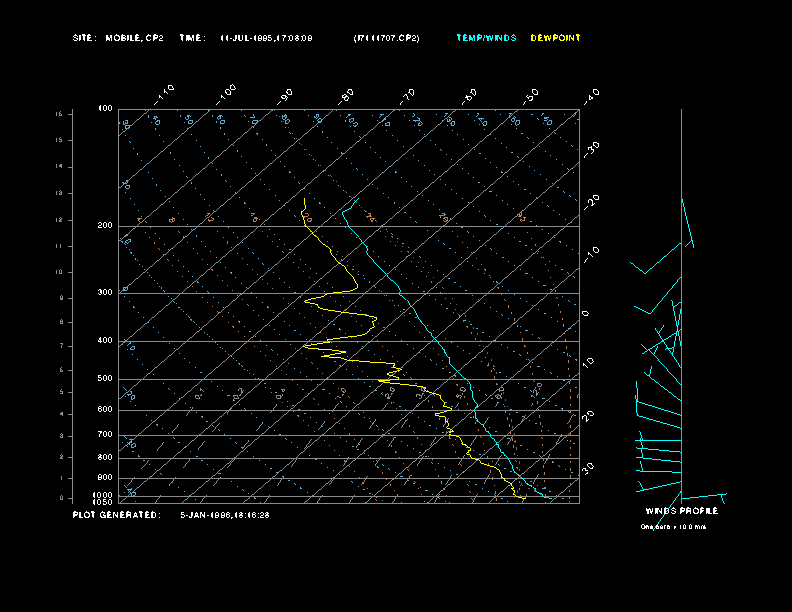792x612 pixels.
Task: Click the -10 temperature label on right edge
Action: (591, 255)
